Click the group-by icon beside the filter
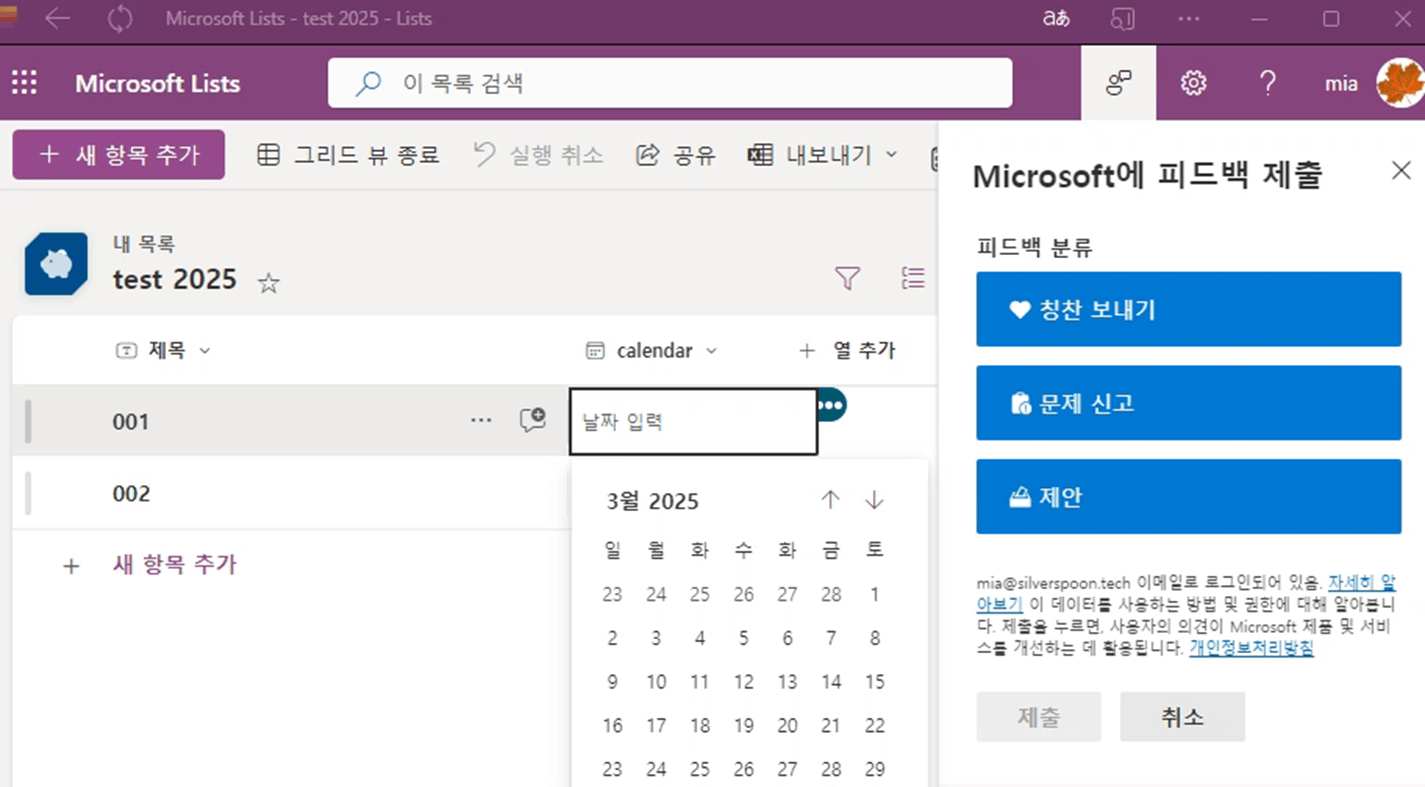The height and width of the screenshot is (787, 1425). 912,278
